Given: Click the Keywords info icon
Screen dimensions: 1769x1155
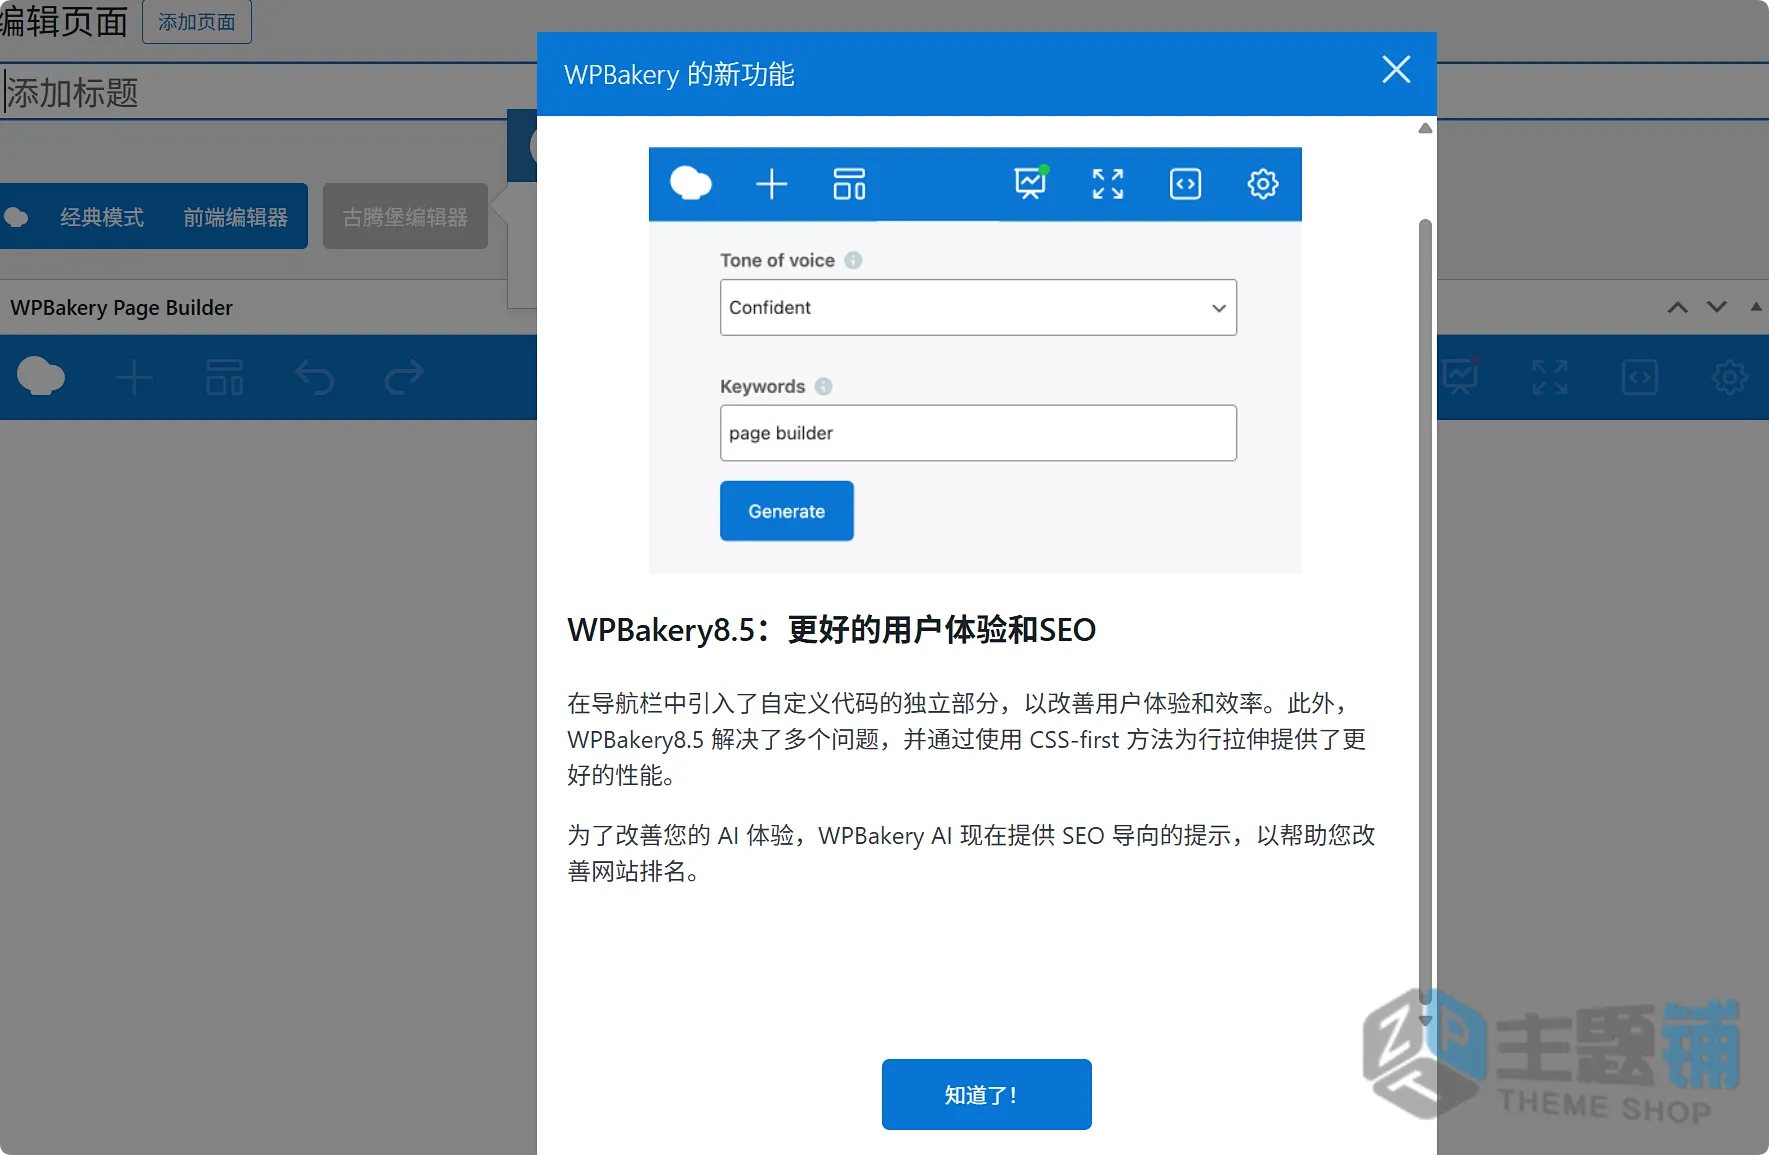Looking at the screenshot, I should click(823, 386).
